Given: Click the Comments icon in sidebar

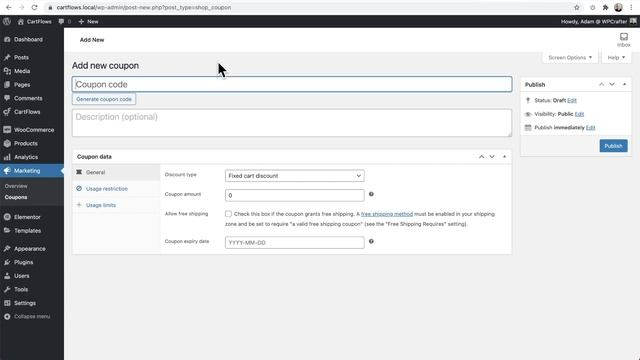Looking at the screenshot, I should [7, 98].
